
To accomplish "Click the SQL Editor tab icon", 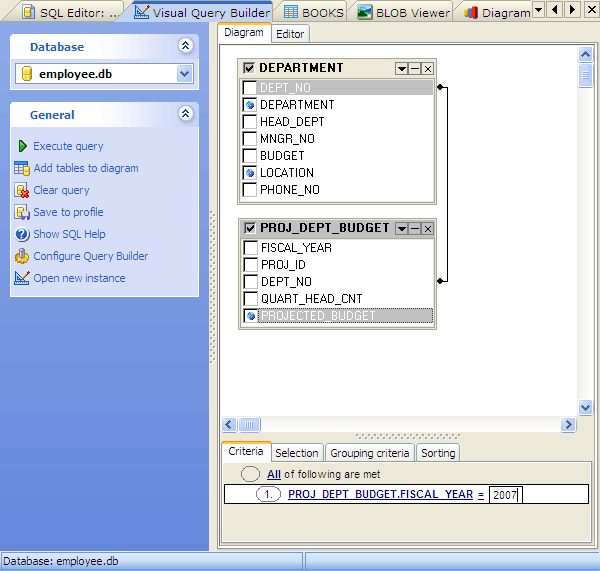I will 28,12.
